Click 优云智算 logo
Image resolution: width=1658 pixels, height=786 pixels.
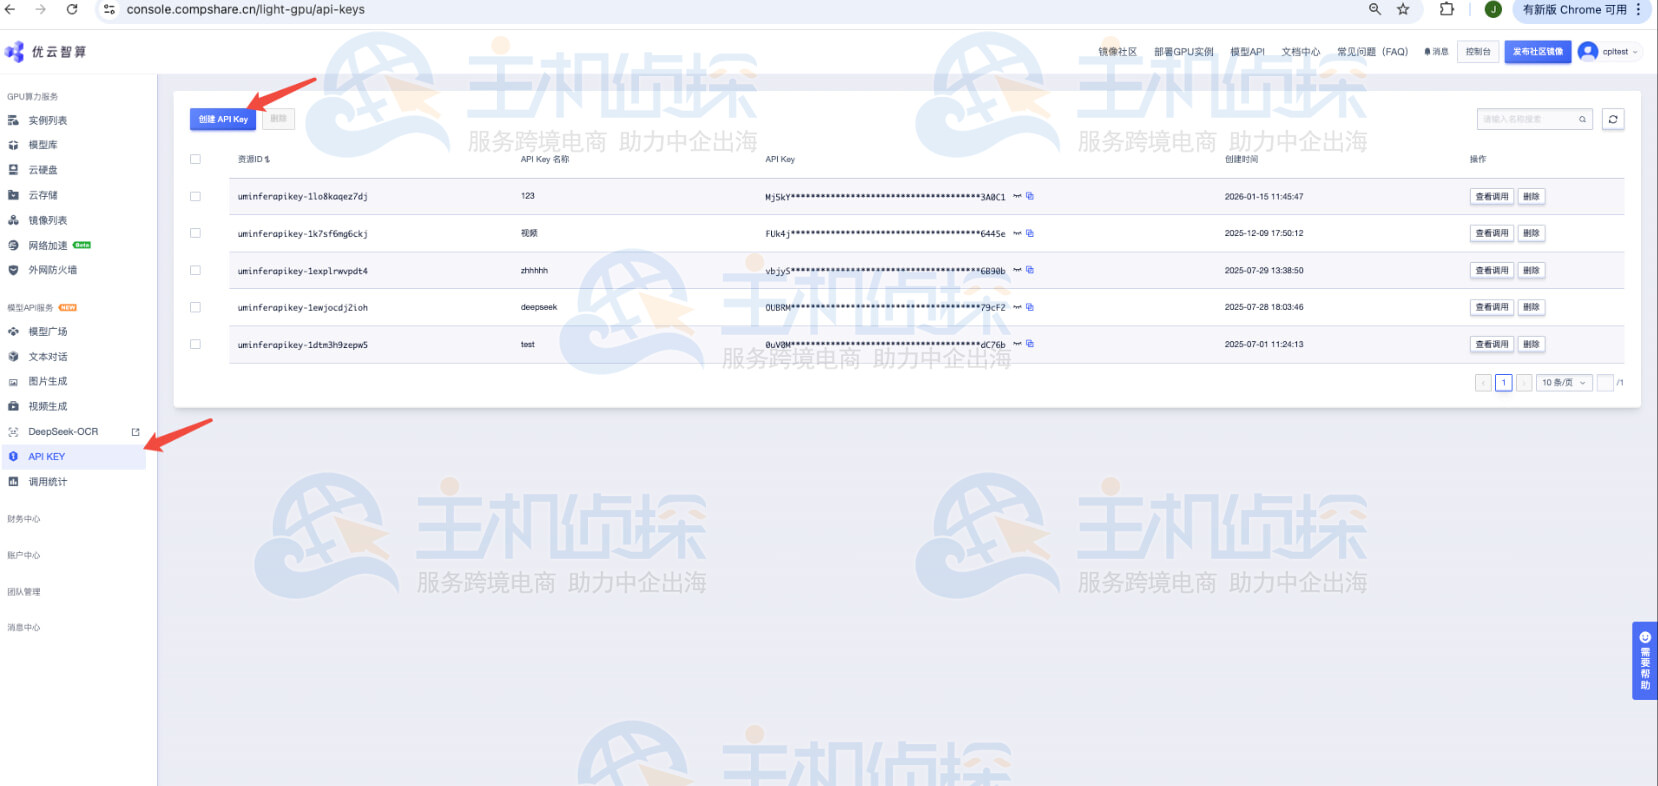45,52
